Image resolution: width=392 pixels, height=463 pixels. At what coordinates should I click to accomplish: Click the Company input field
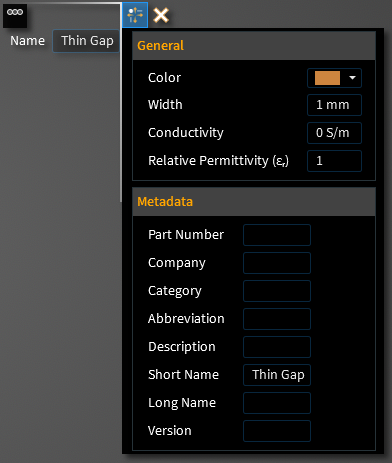click(x=277, y=263)
